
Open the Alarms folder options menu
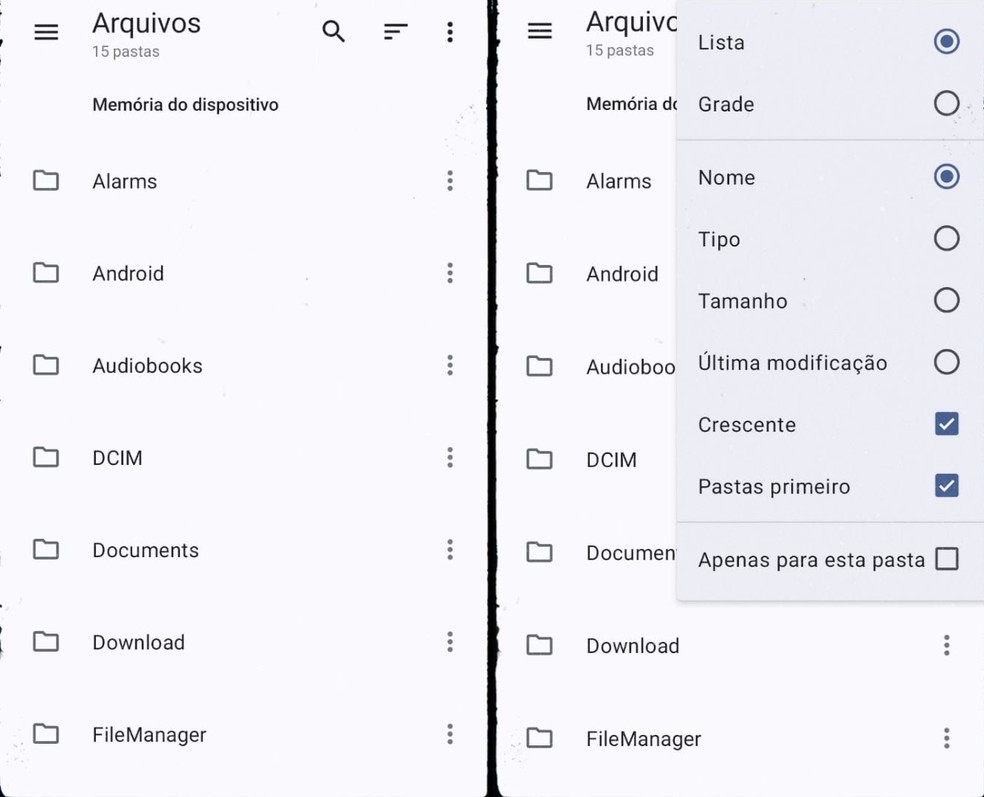[x=450, y=181]
